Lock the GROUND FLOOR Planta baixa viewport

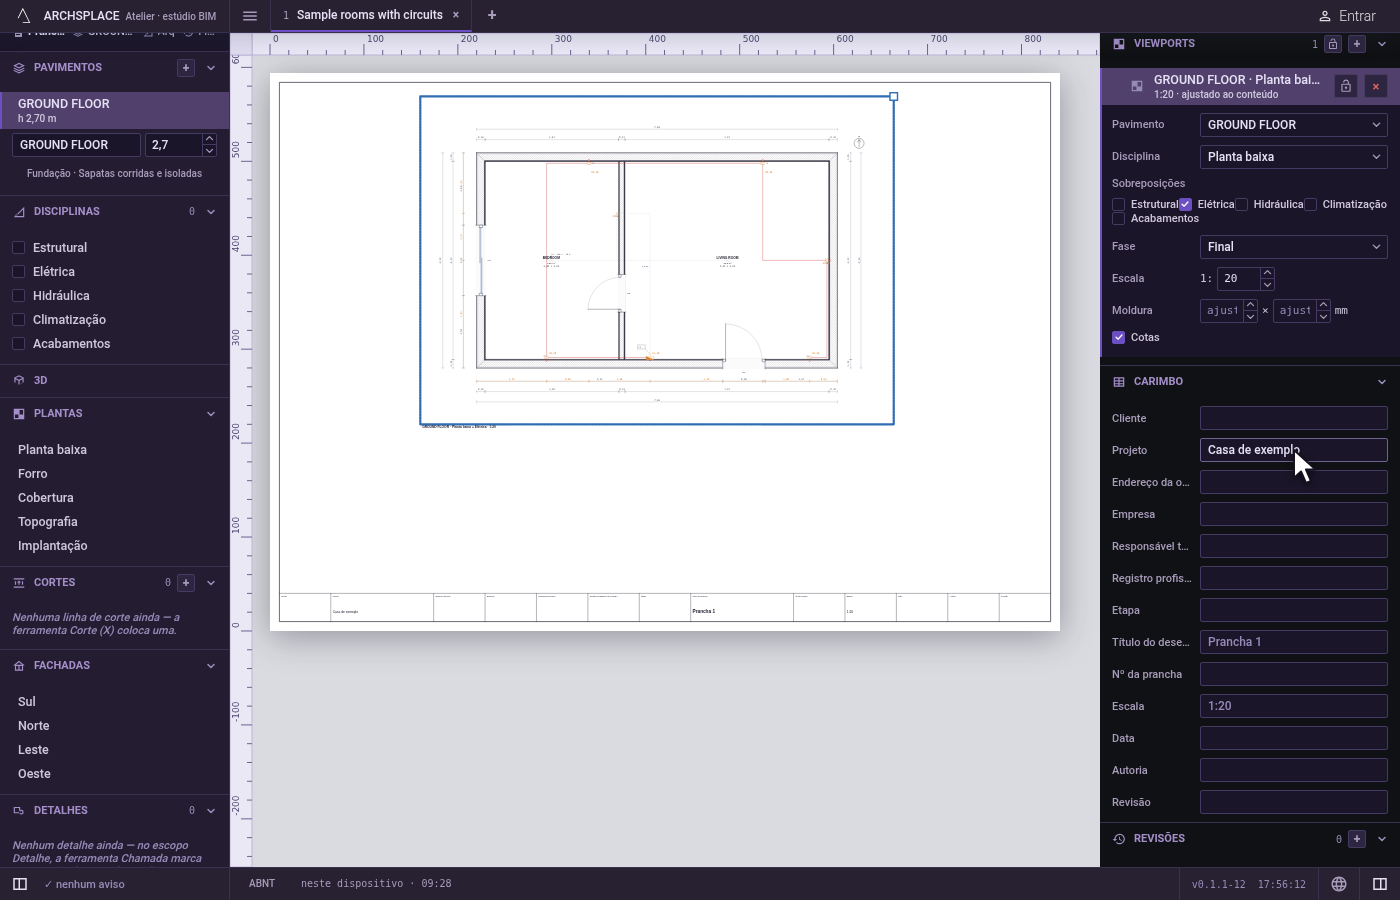coord(1346,87)
